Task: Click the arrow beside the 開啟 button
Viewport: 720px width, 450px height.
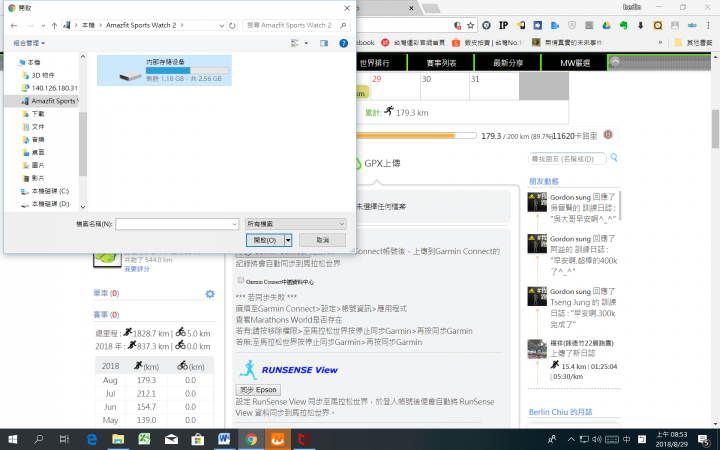Action: 288,240
